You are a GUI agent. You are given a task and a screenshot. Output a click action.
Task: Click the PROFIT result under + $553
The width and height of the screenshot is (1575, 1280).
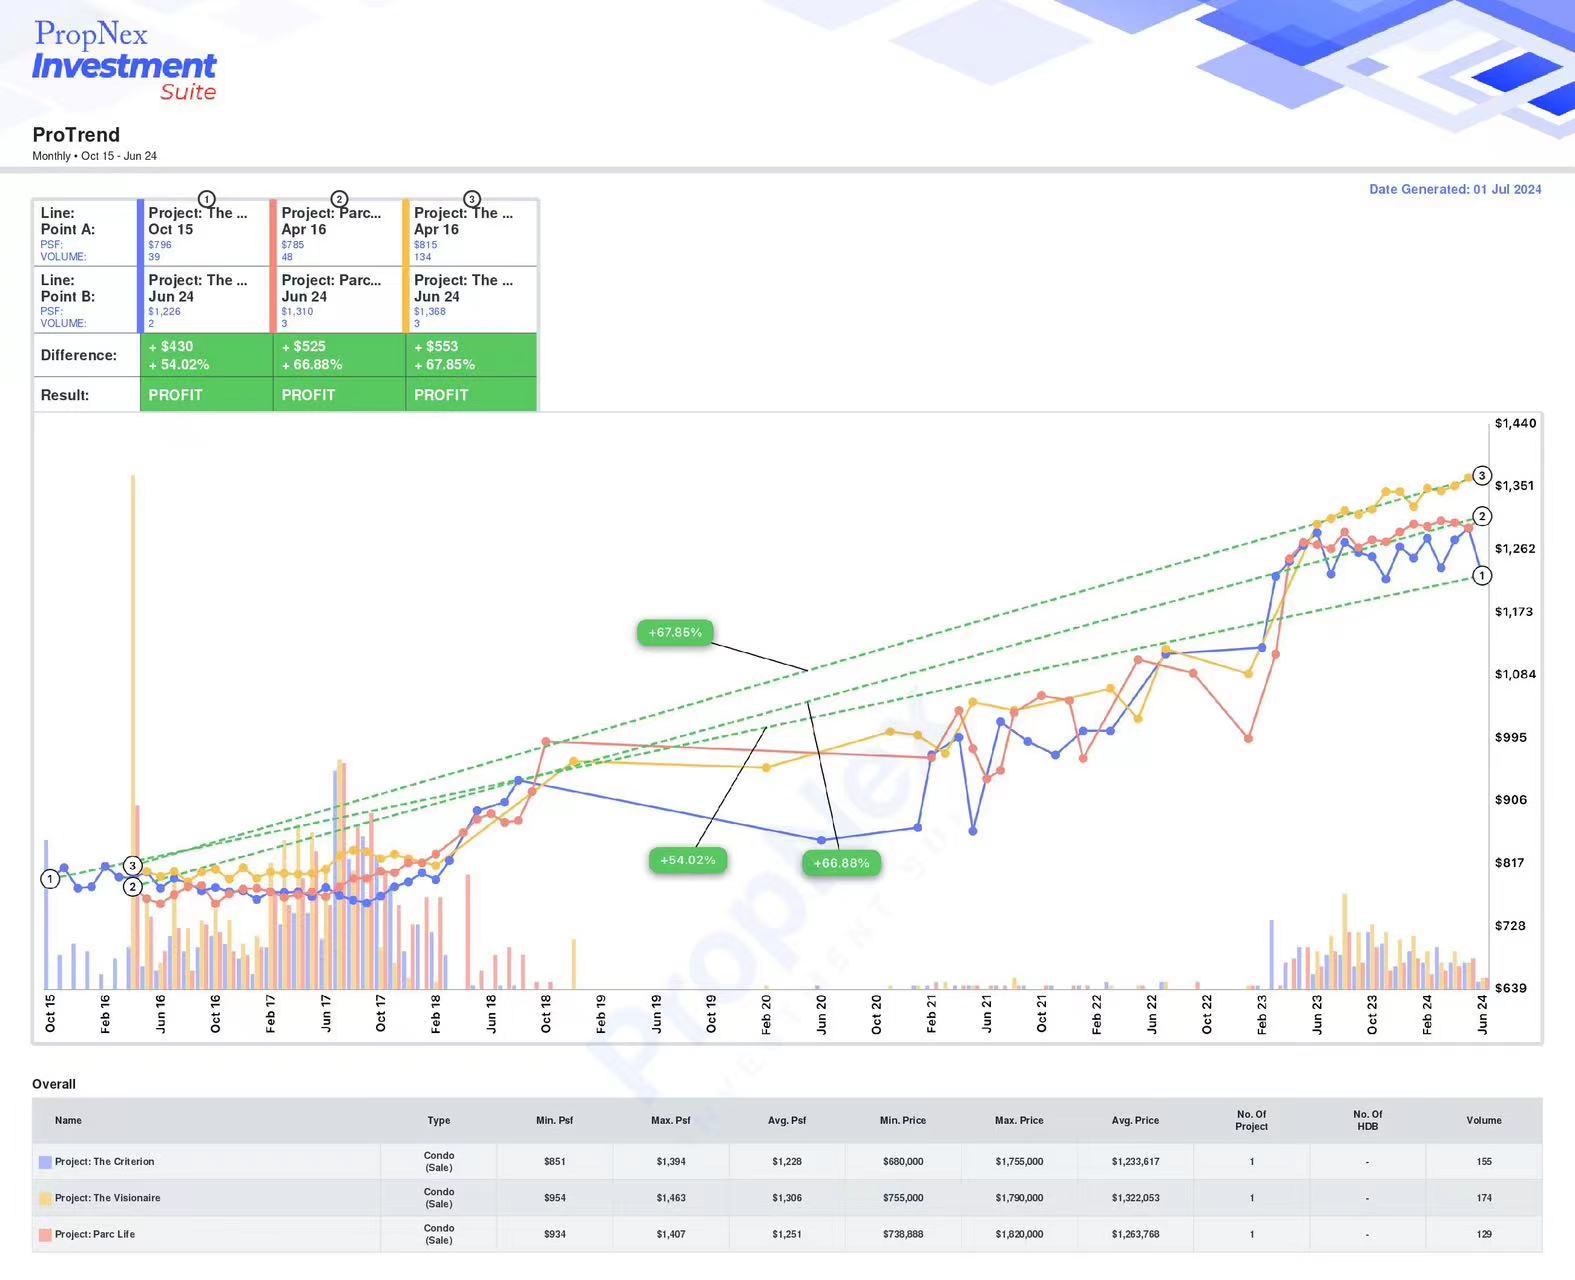pyautogui.click(x=471, y=395)
